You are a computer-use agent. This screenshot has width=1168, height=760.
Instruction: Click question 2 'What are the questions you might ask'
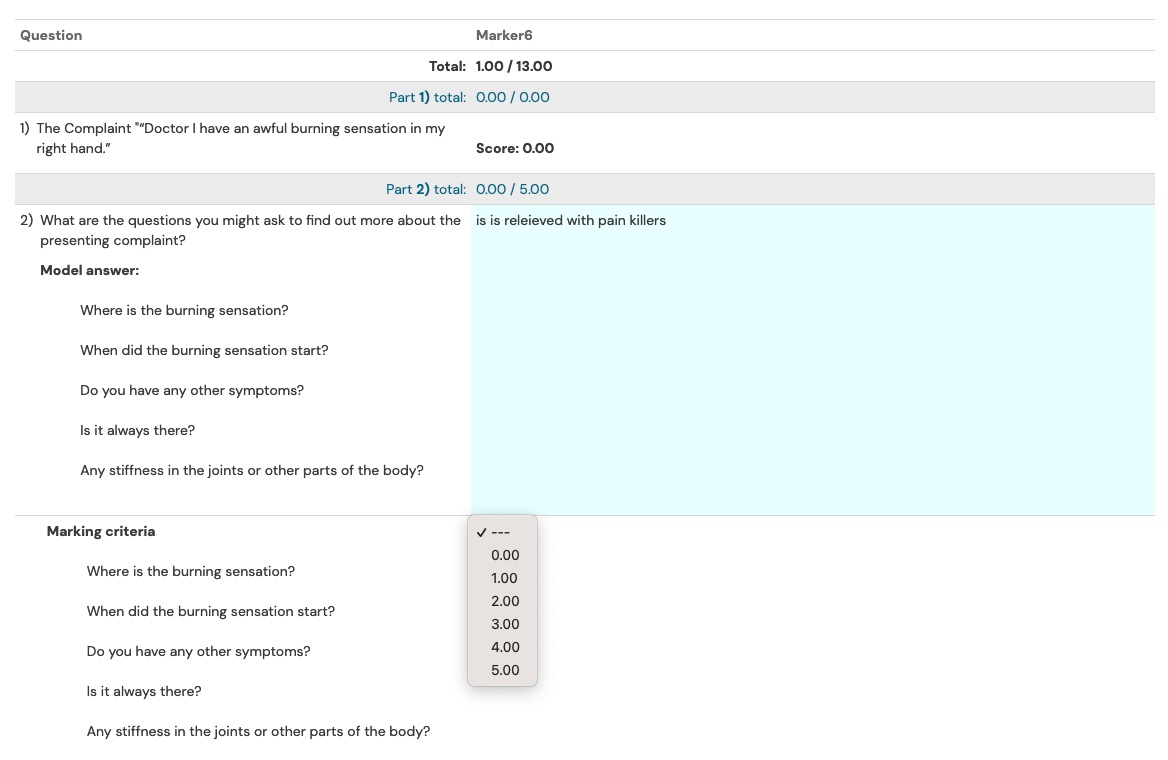(x=250, y=230)
